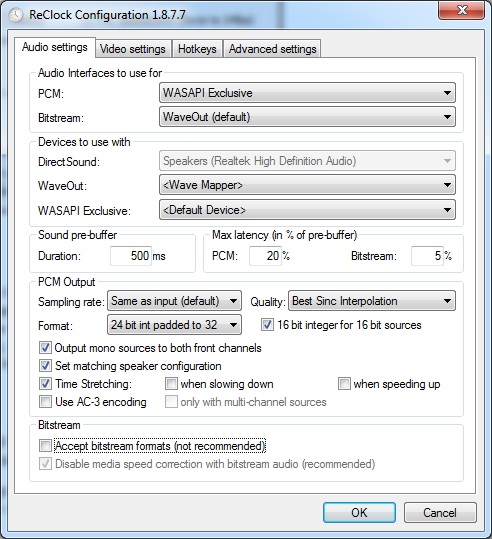Open the Bitstream interface dropdown
The width and height of the screenshot is (492, 539).
(x=307, y=117)
